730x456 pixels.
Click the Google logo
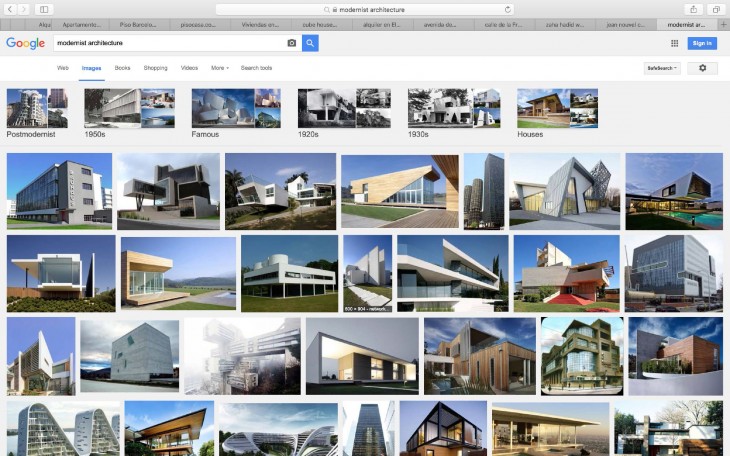click(x=25, y=43)
